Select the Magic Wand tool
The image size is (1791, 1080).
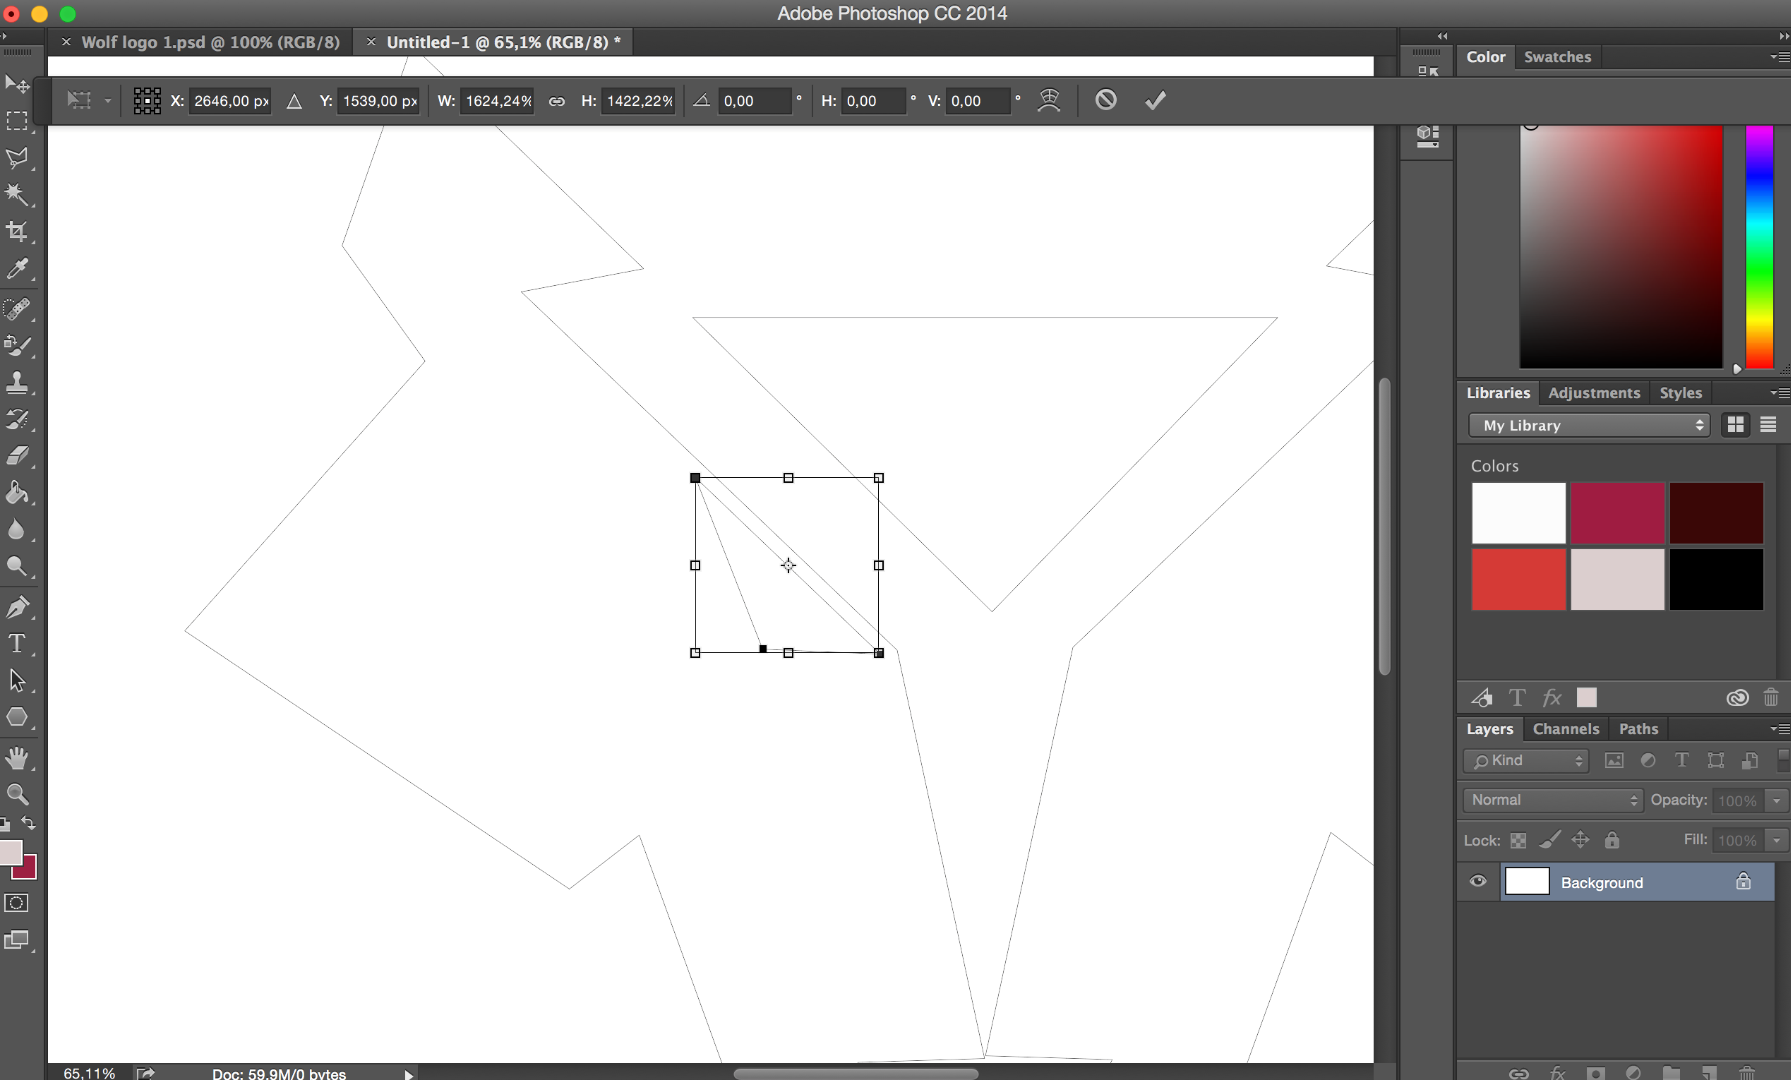coord(17,195)
